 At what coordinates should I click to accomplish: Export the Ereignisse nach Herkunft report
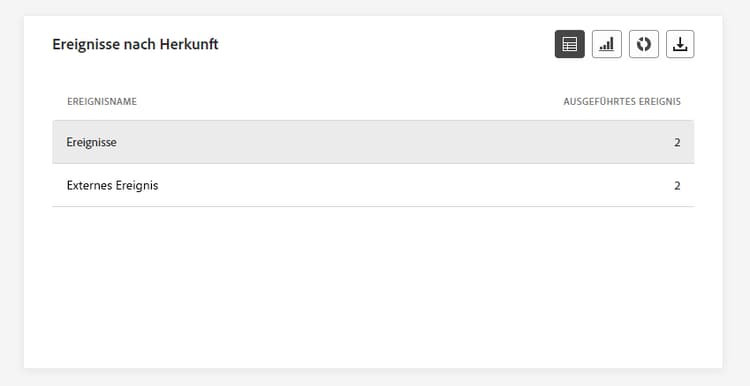680,44
